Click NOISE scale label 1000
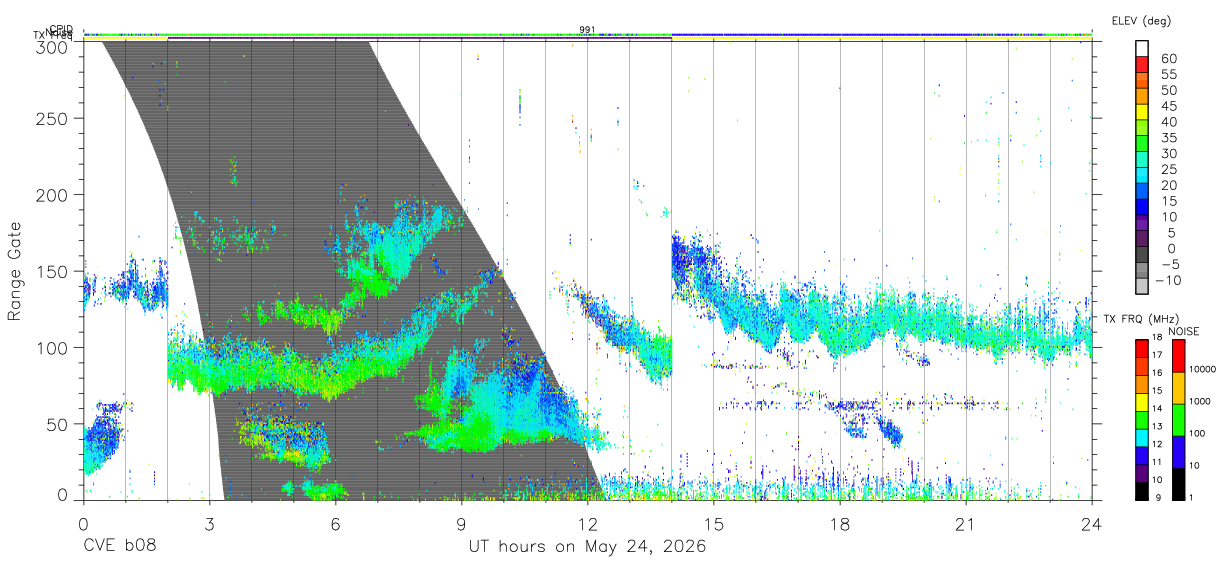The image size is (1228, 567). point(1200,401)
